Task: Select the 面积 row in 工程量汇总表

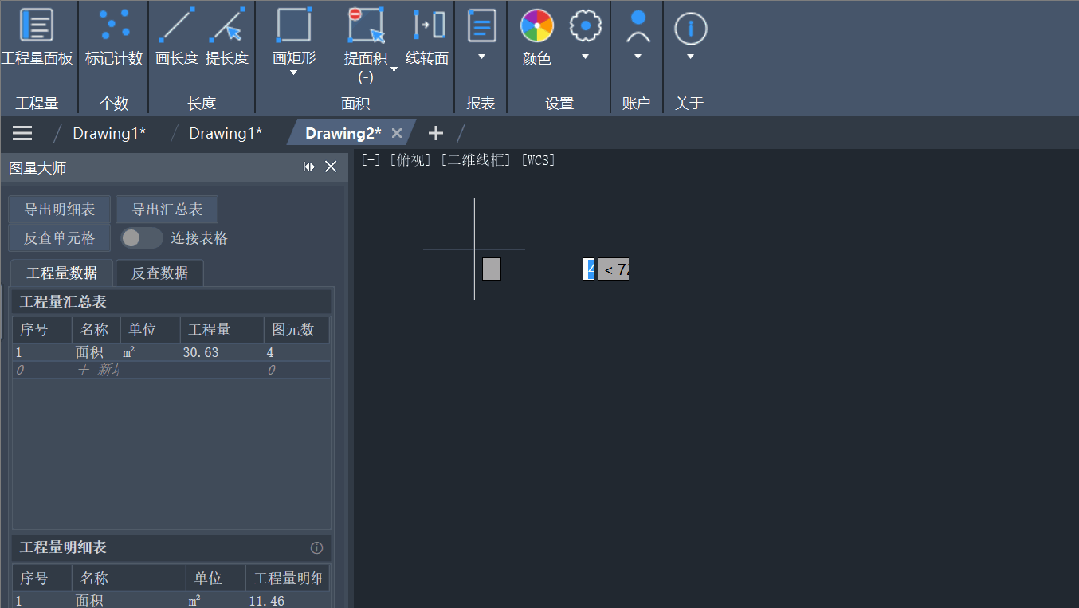Action: (171, 352)
